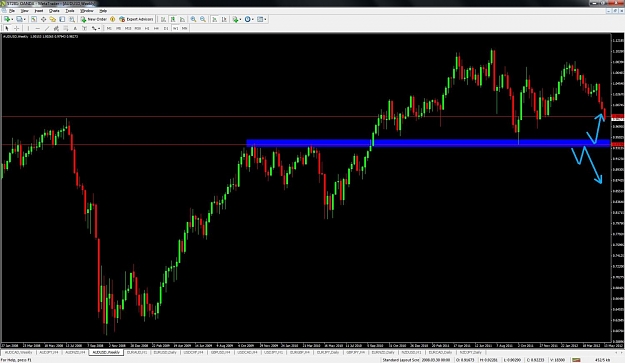Screen dimensions: 625x363
Task: Select the Text tool
Action: (75, 28)
